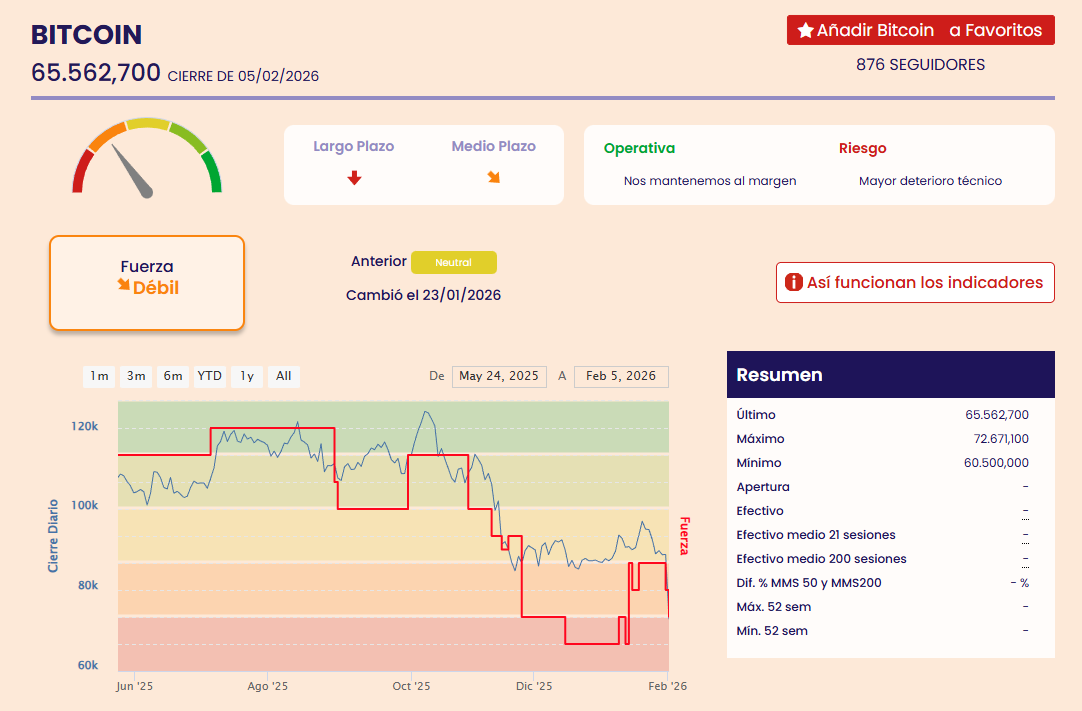1082x711 pixels.
Task: Click the BITCOIN title
Action: point(86,35)
